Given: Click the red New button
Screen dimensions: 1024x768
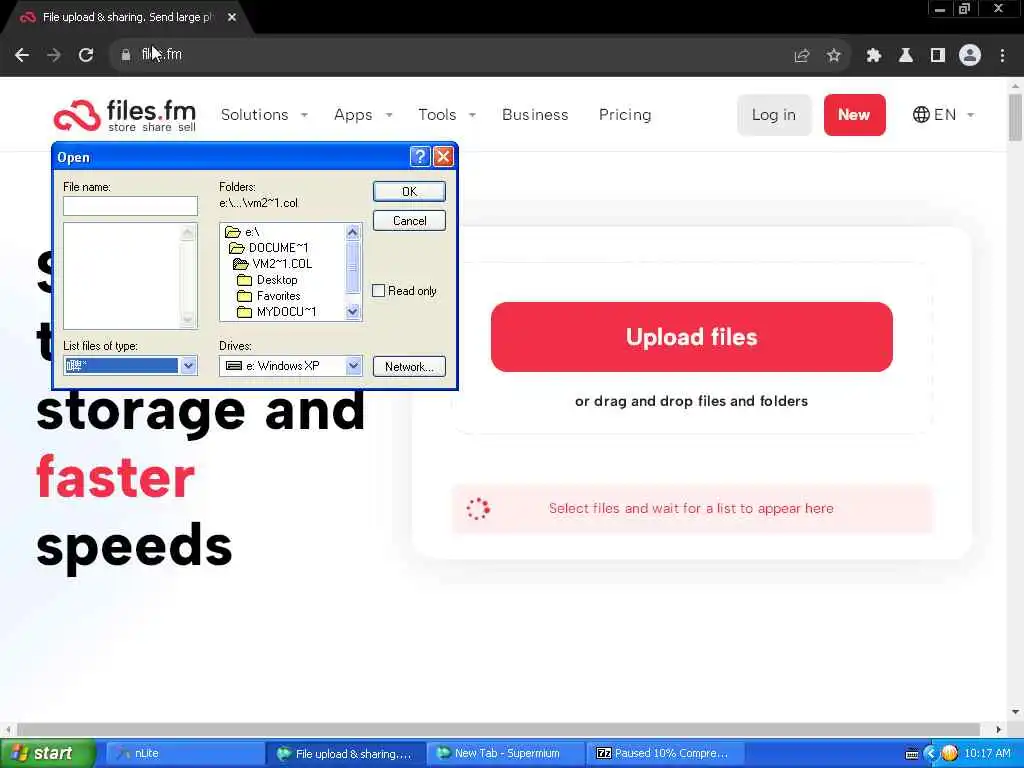Looking at the screenshot, I should (x=854, y=115).
